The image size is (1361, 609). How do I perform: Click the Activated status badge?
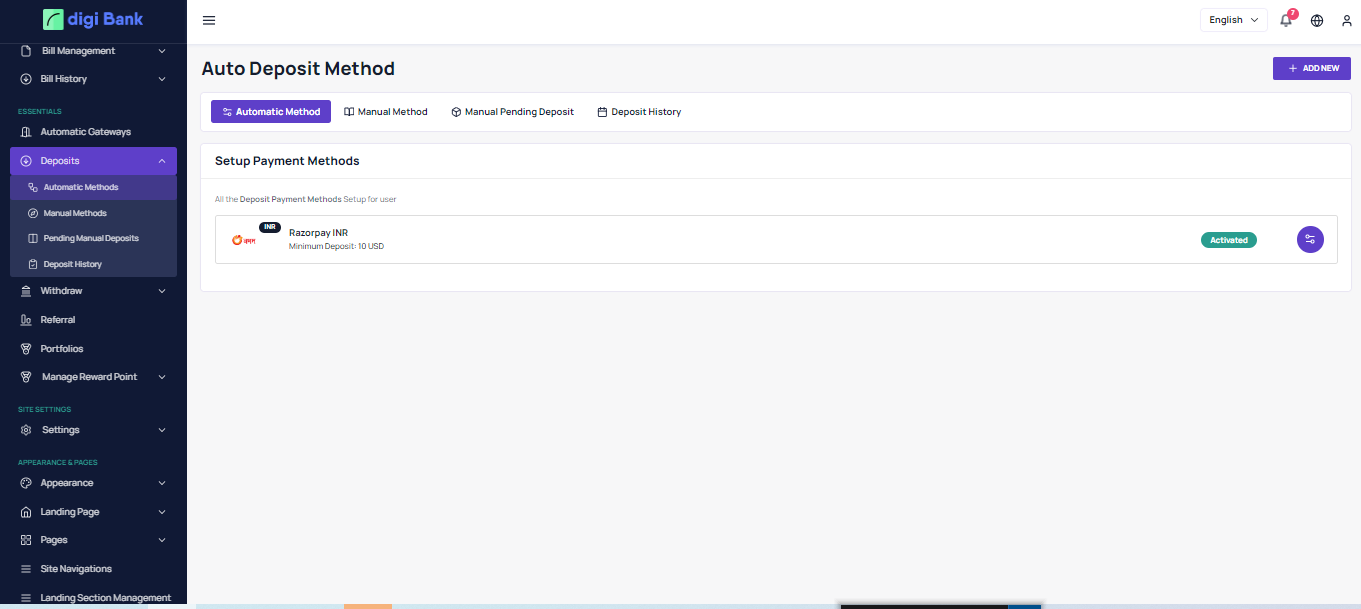pyautogui.click(x=1228, y=240)
